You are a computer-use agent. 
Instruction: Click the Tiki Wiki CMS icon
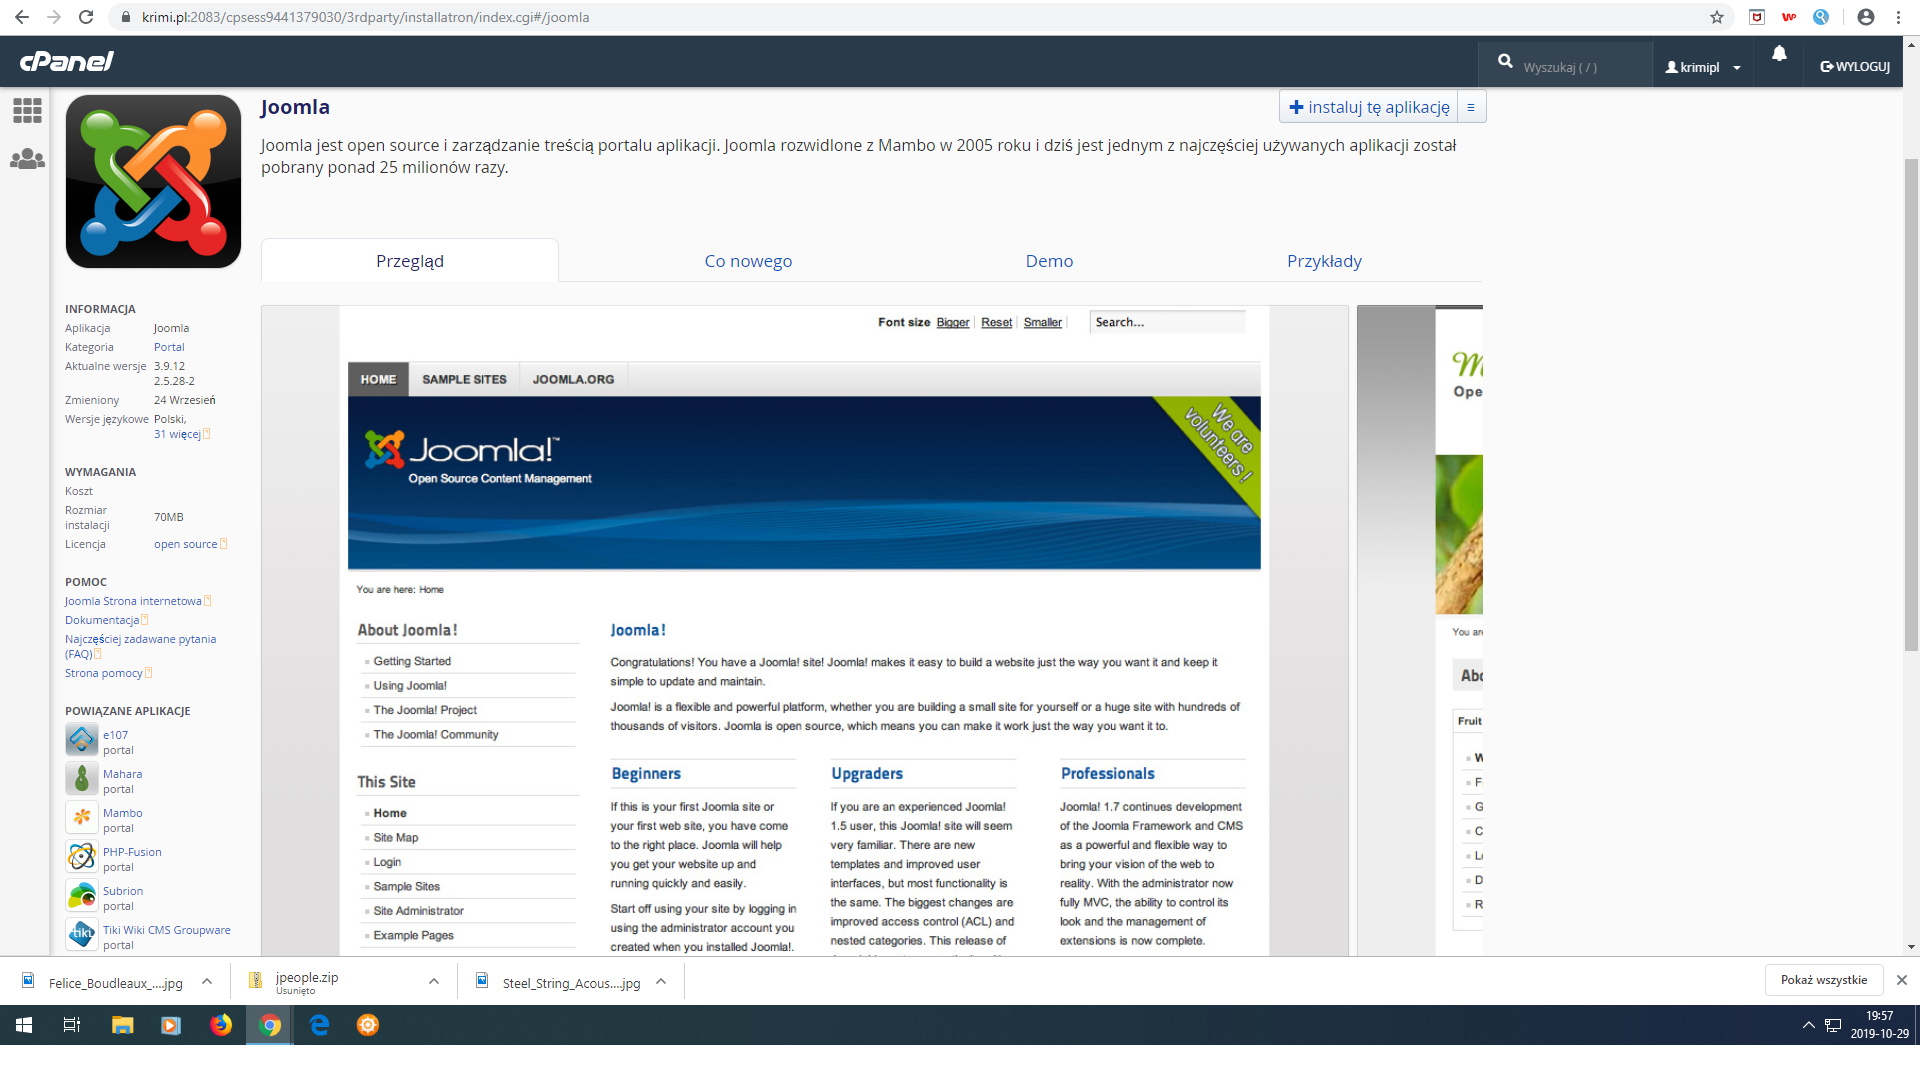(x=82, y=936)
